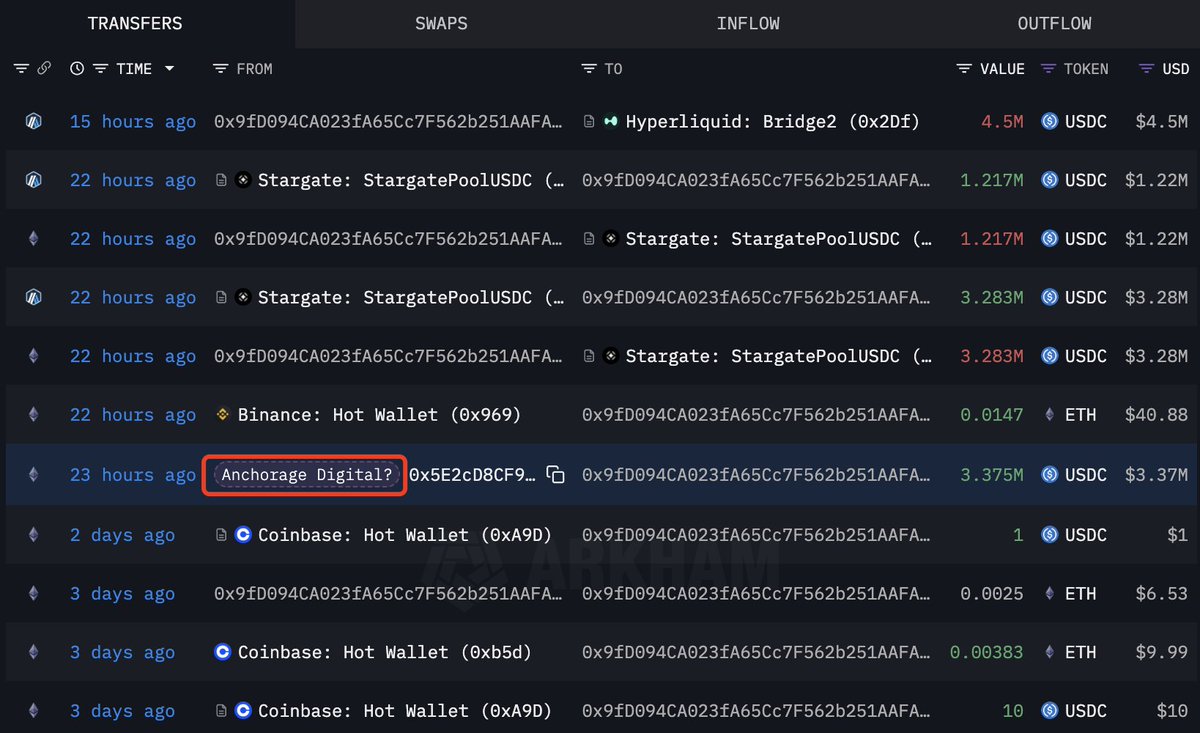Click Binance: Hot Wallet (0x969) sender
The width and height of the screenshot is (1200, 733).
[379, 415]
